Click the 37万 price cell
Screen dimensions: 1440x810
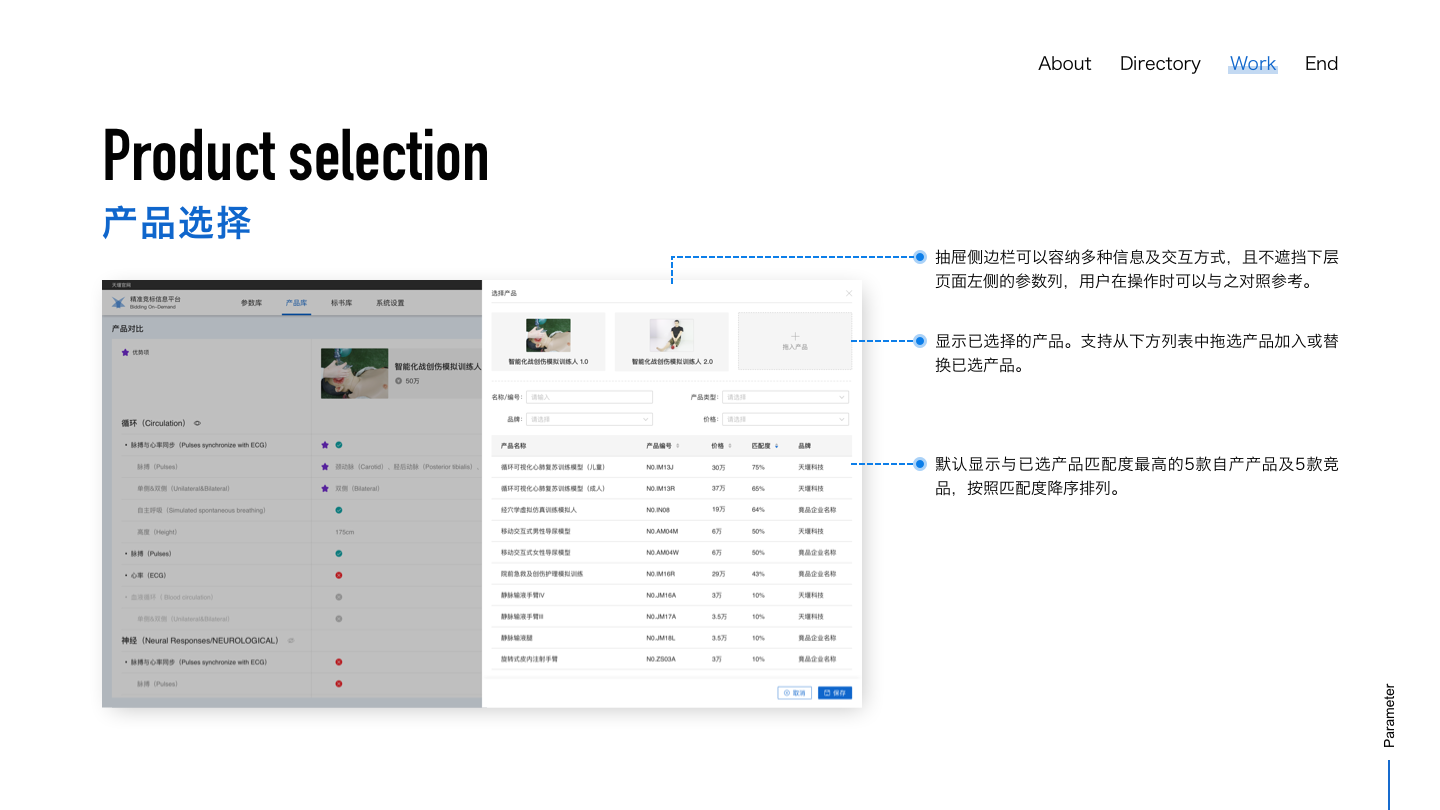(x=718, y=488)
